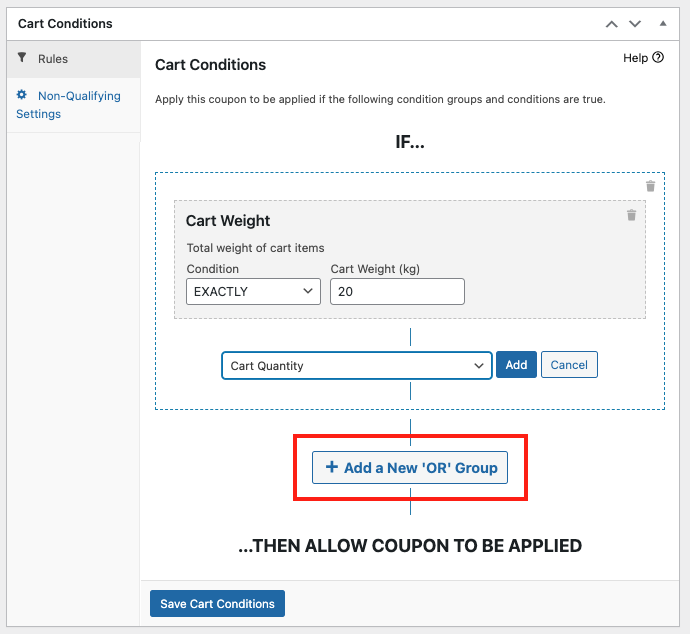Collapse the Cart Conditions panel triangle
This screenshot has width=690, height=634.
pyautogui.click(x=663, y=24)
